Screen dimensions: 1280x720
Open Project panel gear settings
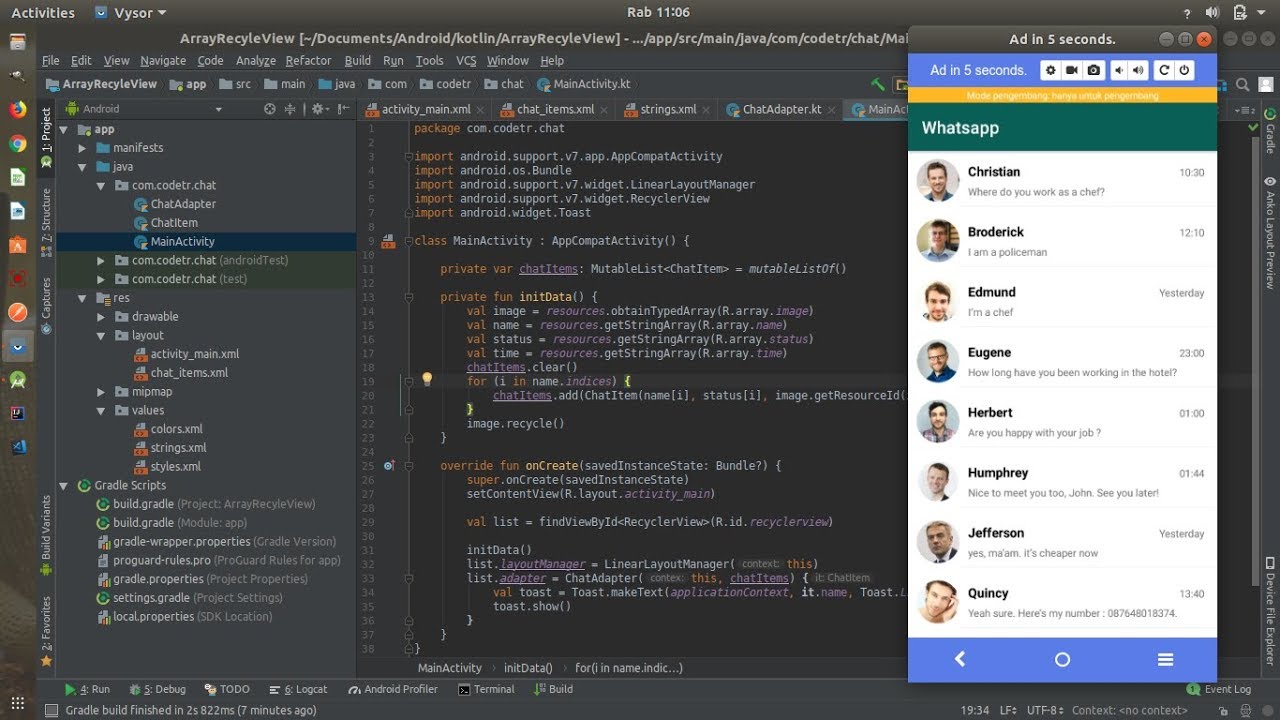click(319, 109)
